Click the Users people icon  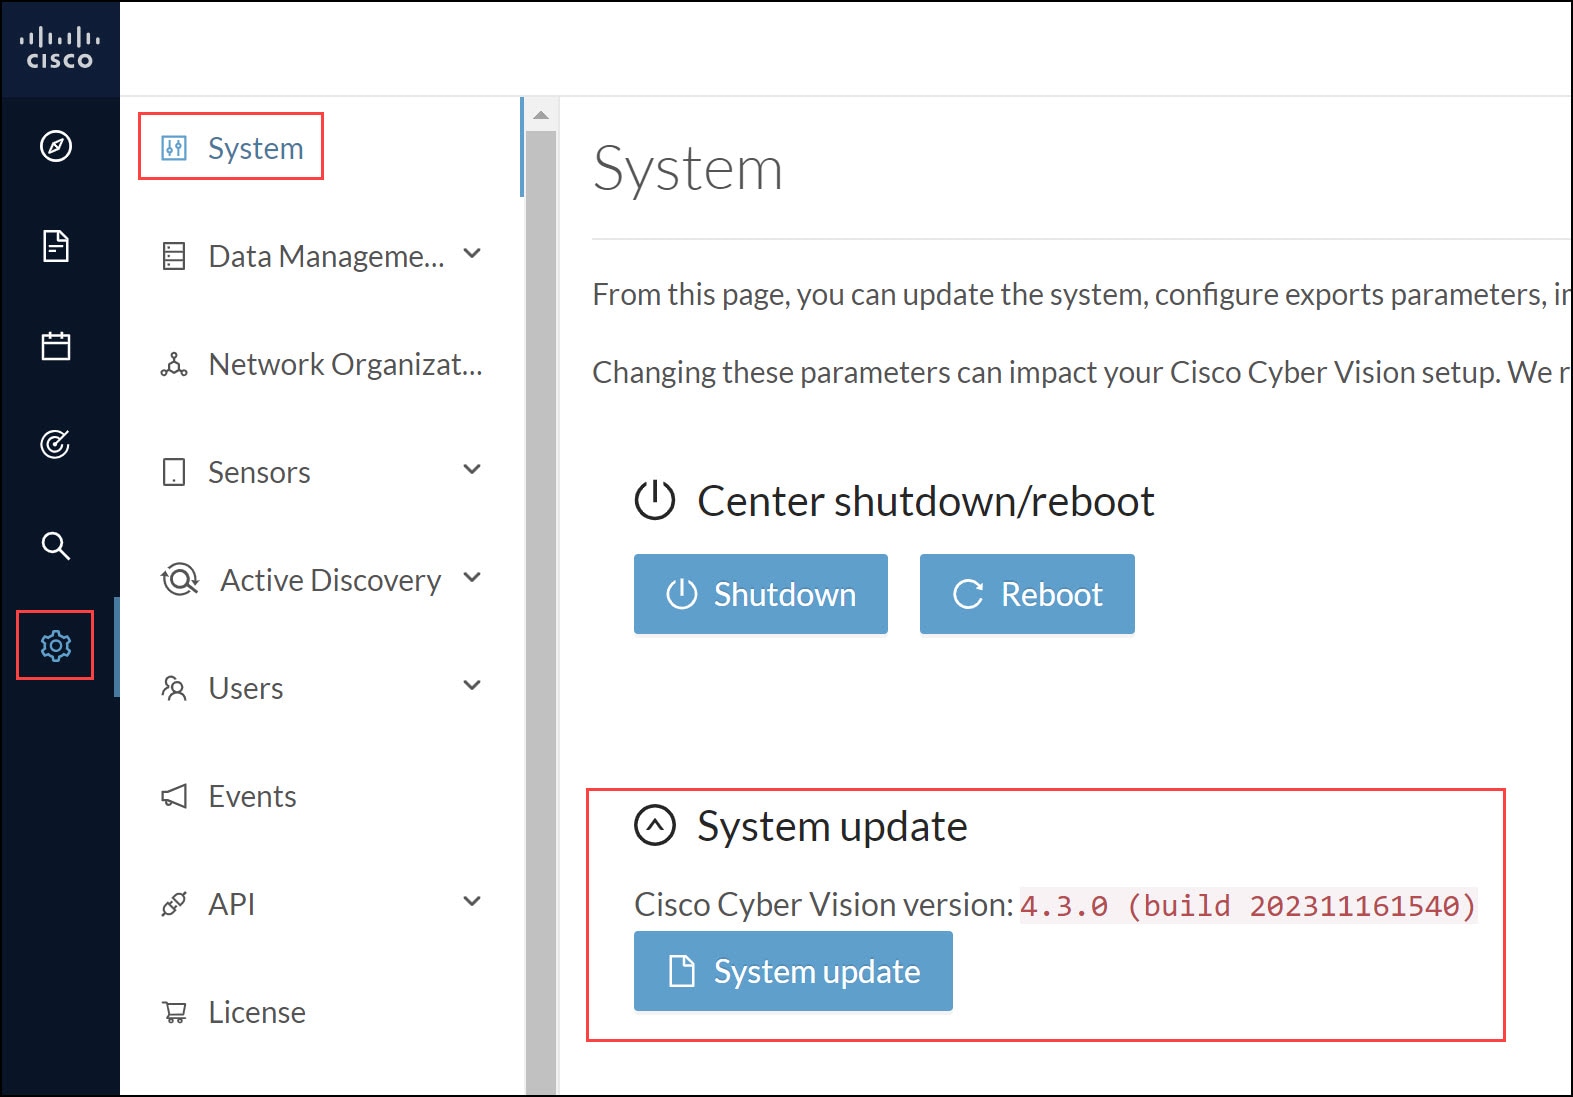pyautogui.click(x=174, y=688)
